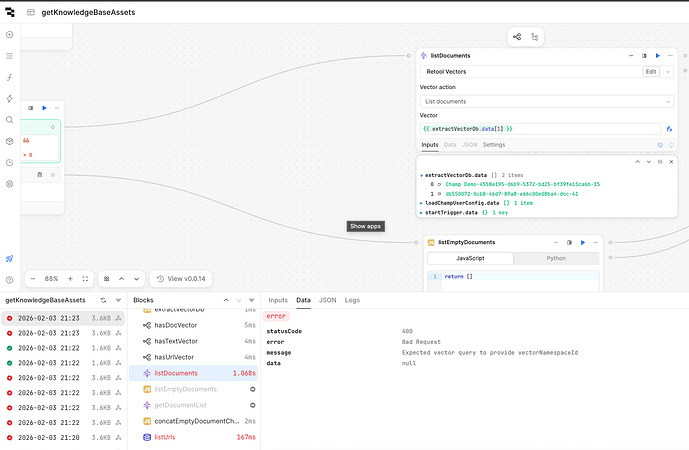Click the search icon in left sidebar
The height and width of the screenshot is (450, 689).
coord(9,120)
